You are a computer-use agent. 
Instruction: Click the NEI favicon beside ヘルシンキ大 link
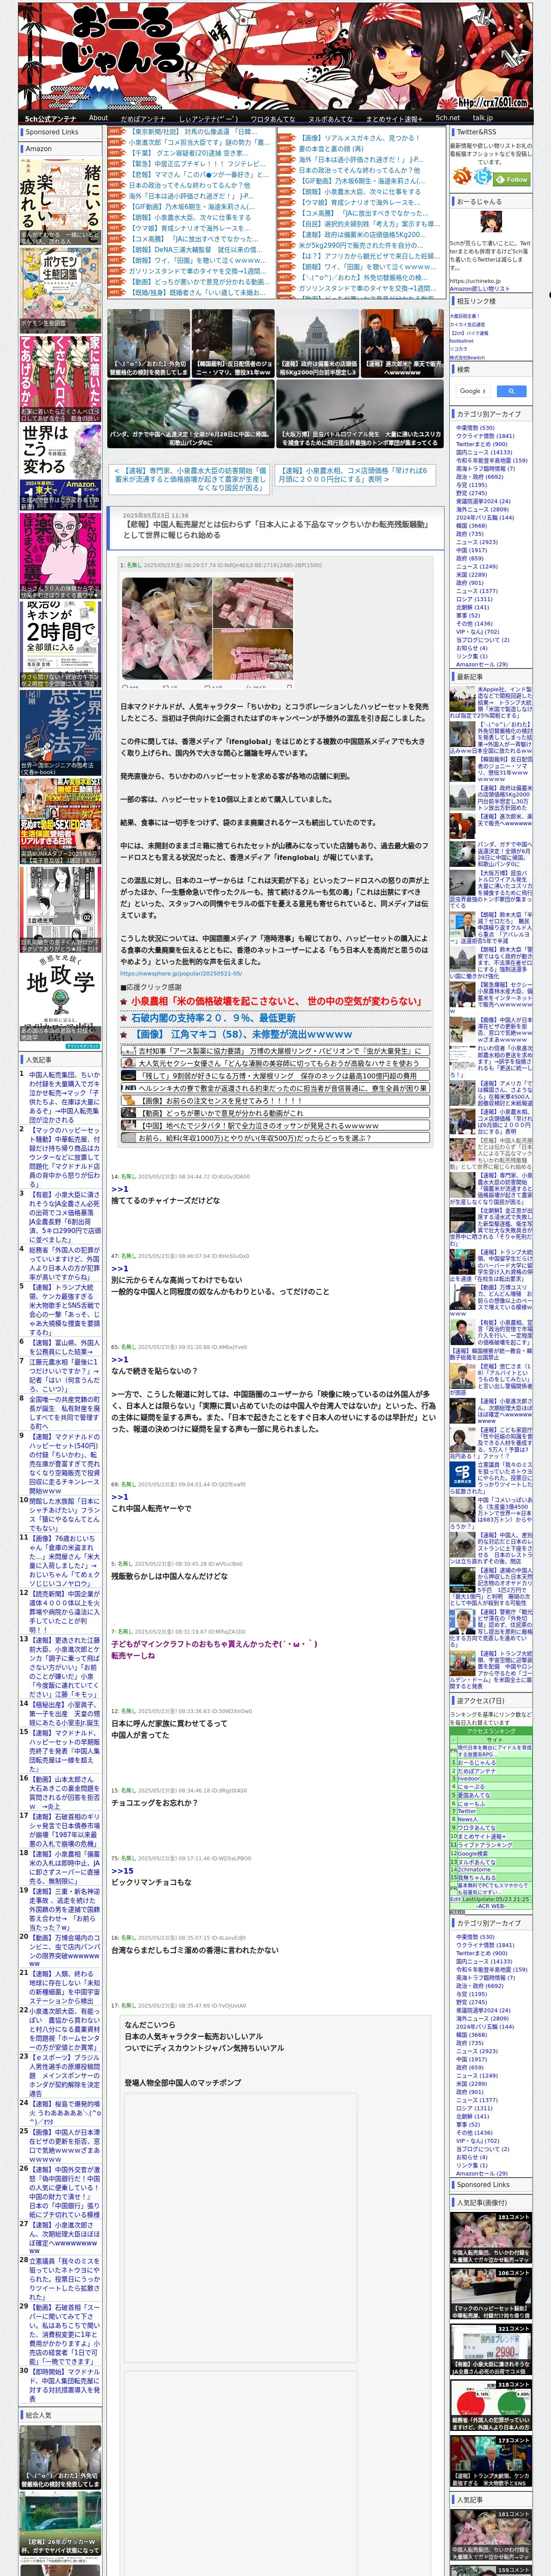[129, 1087]
